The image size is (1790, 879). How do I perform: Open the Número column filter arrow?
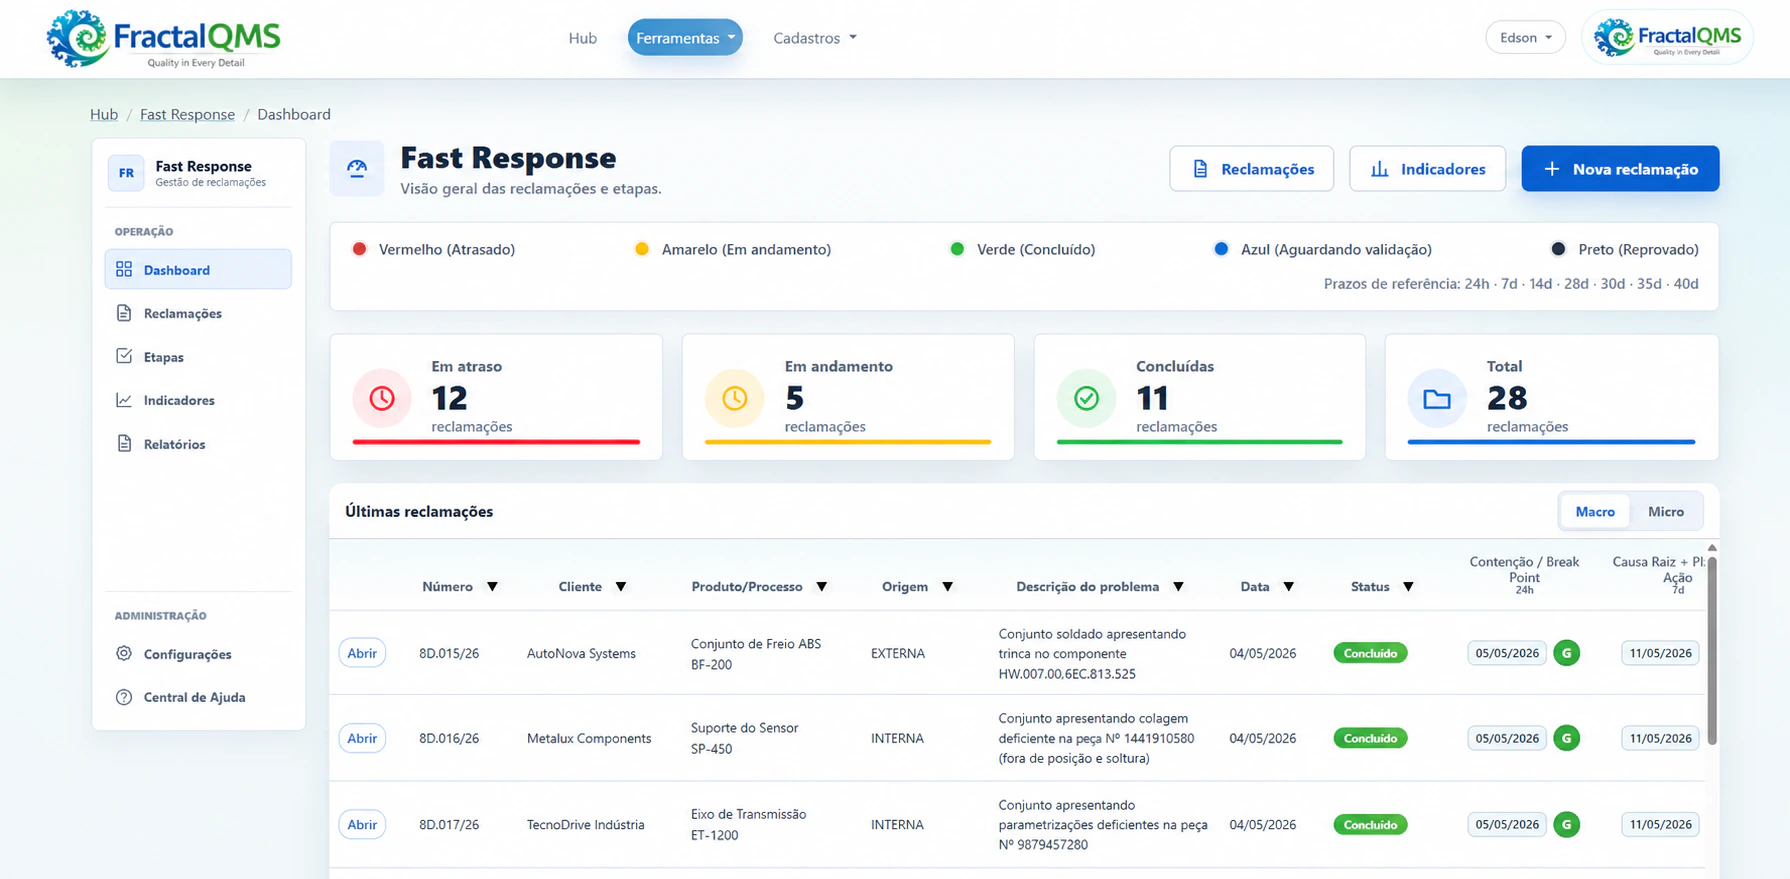point(492,587)
